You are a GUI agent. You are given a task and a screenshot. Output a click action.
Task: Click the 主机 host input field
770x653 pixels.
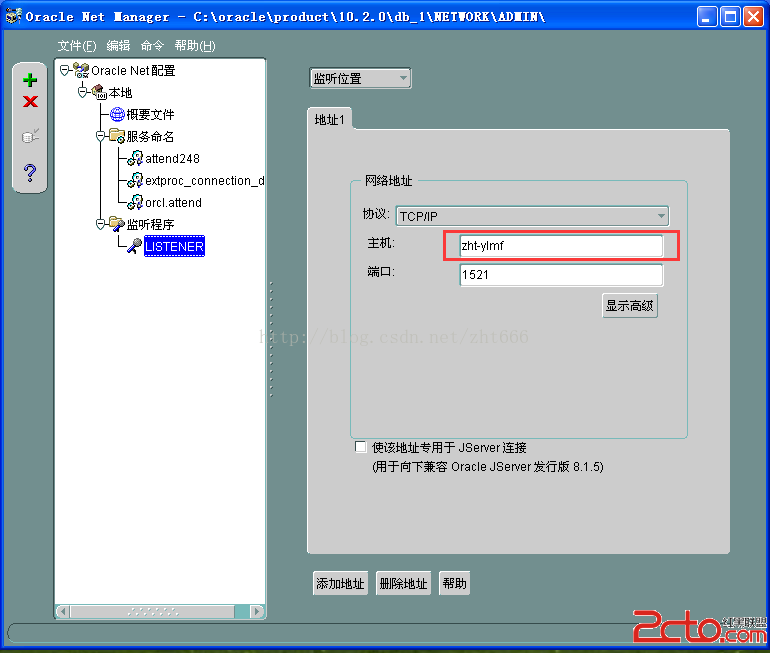561,245
